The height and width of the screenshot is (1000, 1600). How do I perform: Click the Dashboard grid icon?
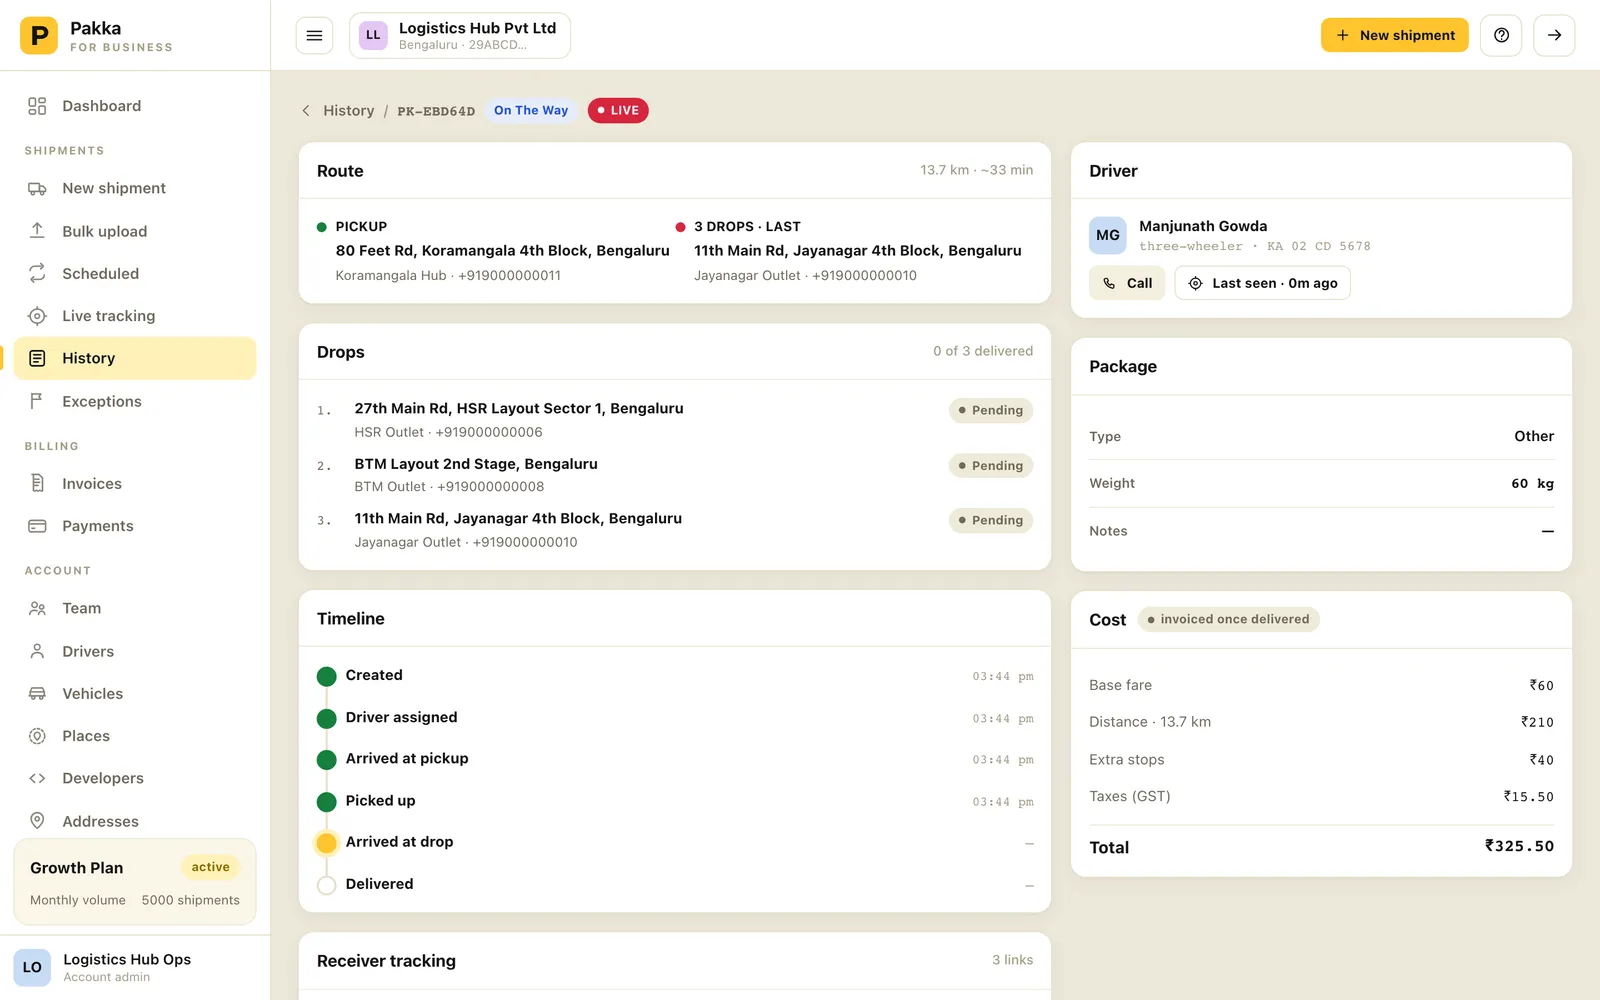coord(37,106)
